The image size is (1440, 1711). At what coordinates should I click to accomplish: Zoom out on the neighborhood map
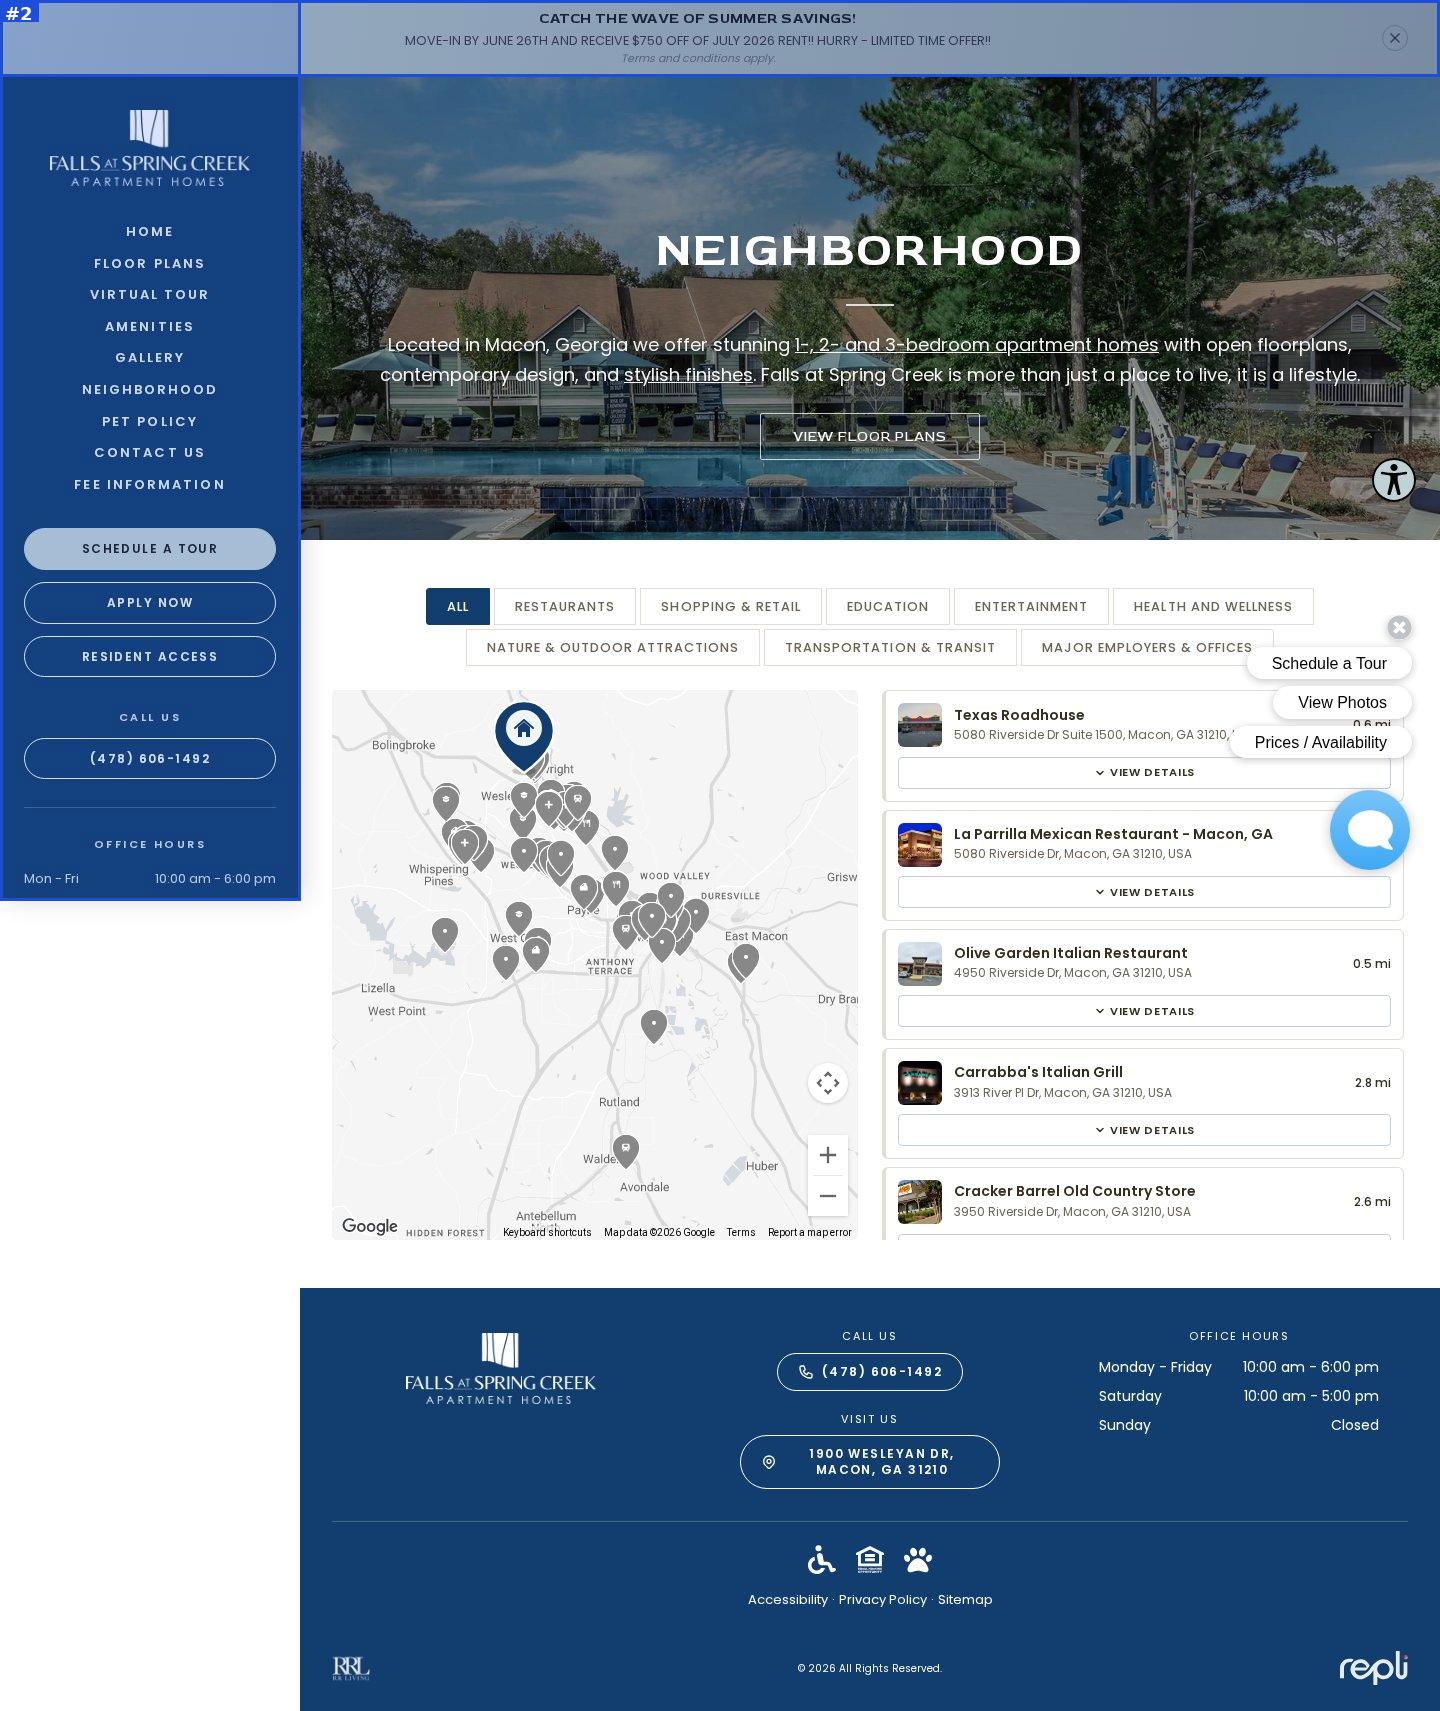[828, 1196]
